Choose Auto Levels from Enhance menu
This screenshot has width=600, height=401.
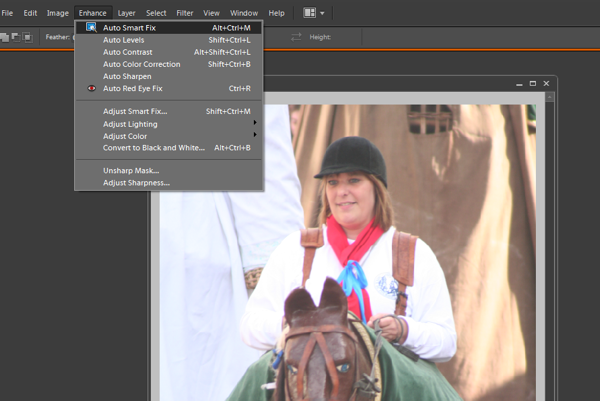123,40
